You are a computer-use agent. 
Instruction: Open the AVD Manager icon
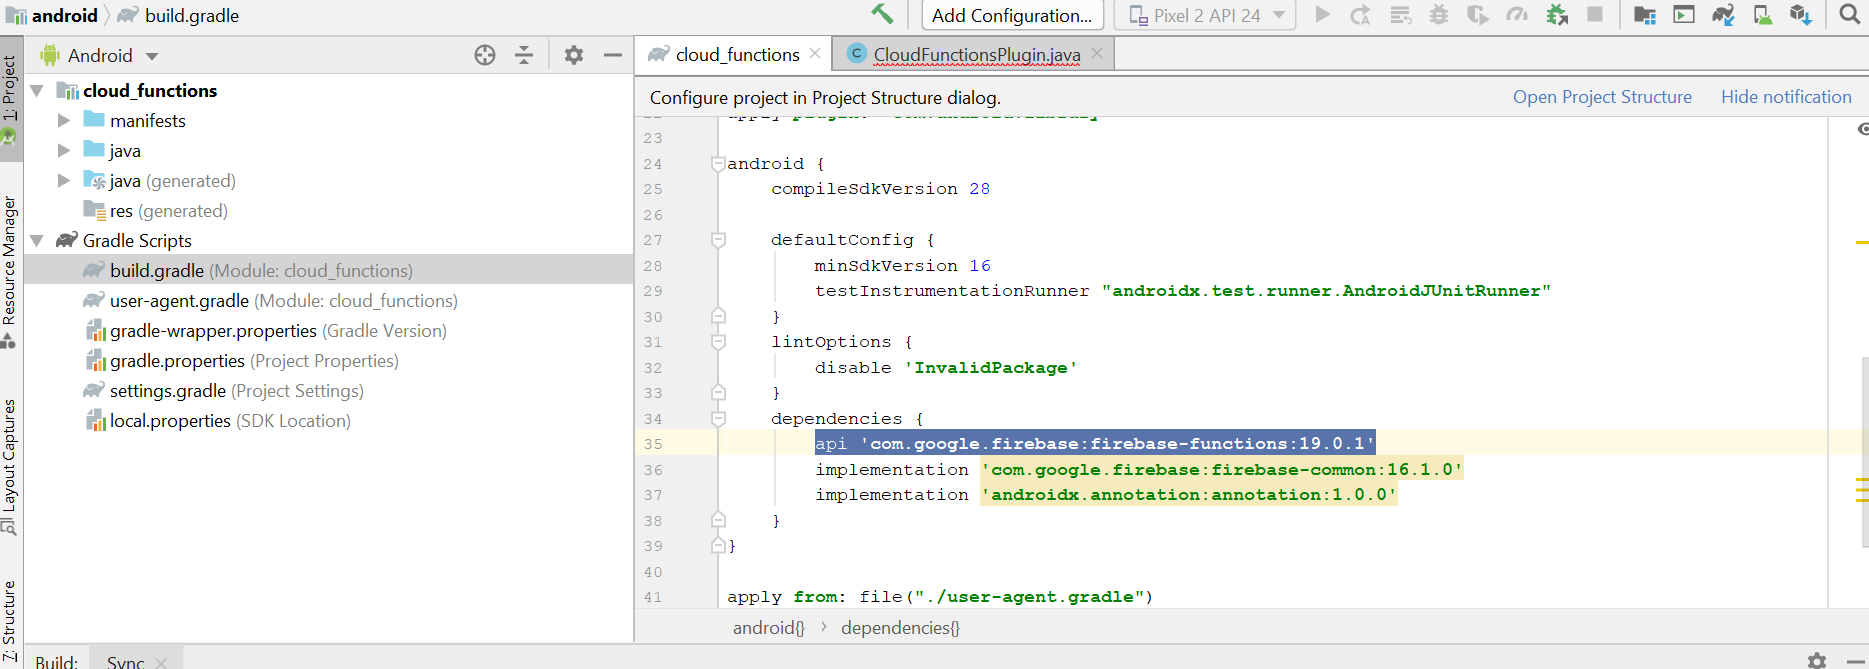[1762, 15]
